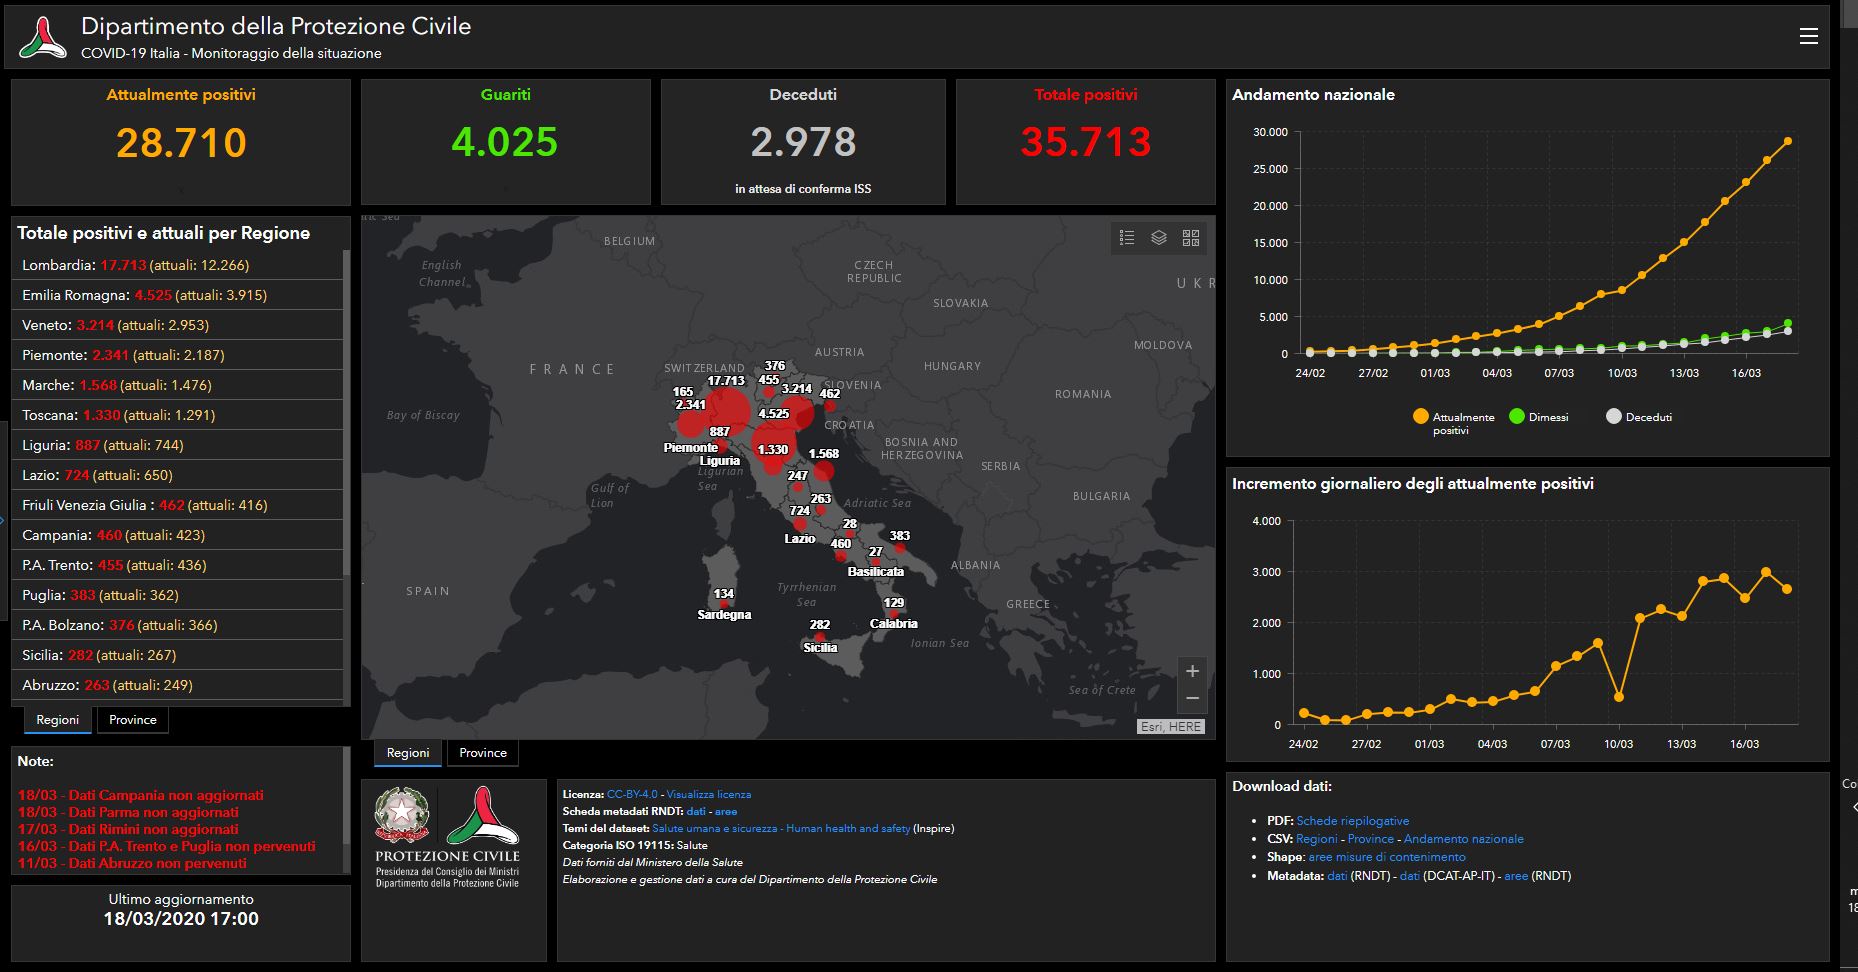The width and height of the screenshot is (1858, 972).
Task: Click the Sicilia 282 map marker
Action: 819,637
